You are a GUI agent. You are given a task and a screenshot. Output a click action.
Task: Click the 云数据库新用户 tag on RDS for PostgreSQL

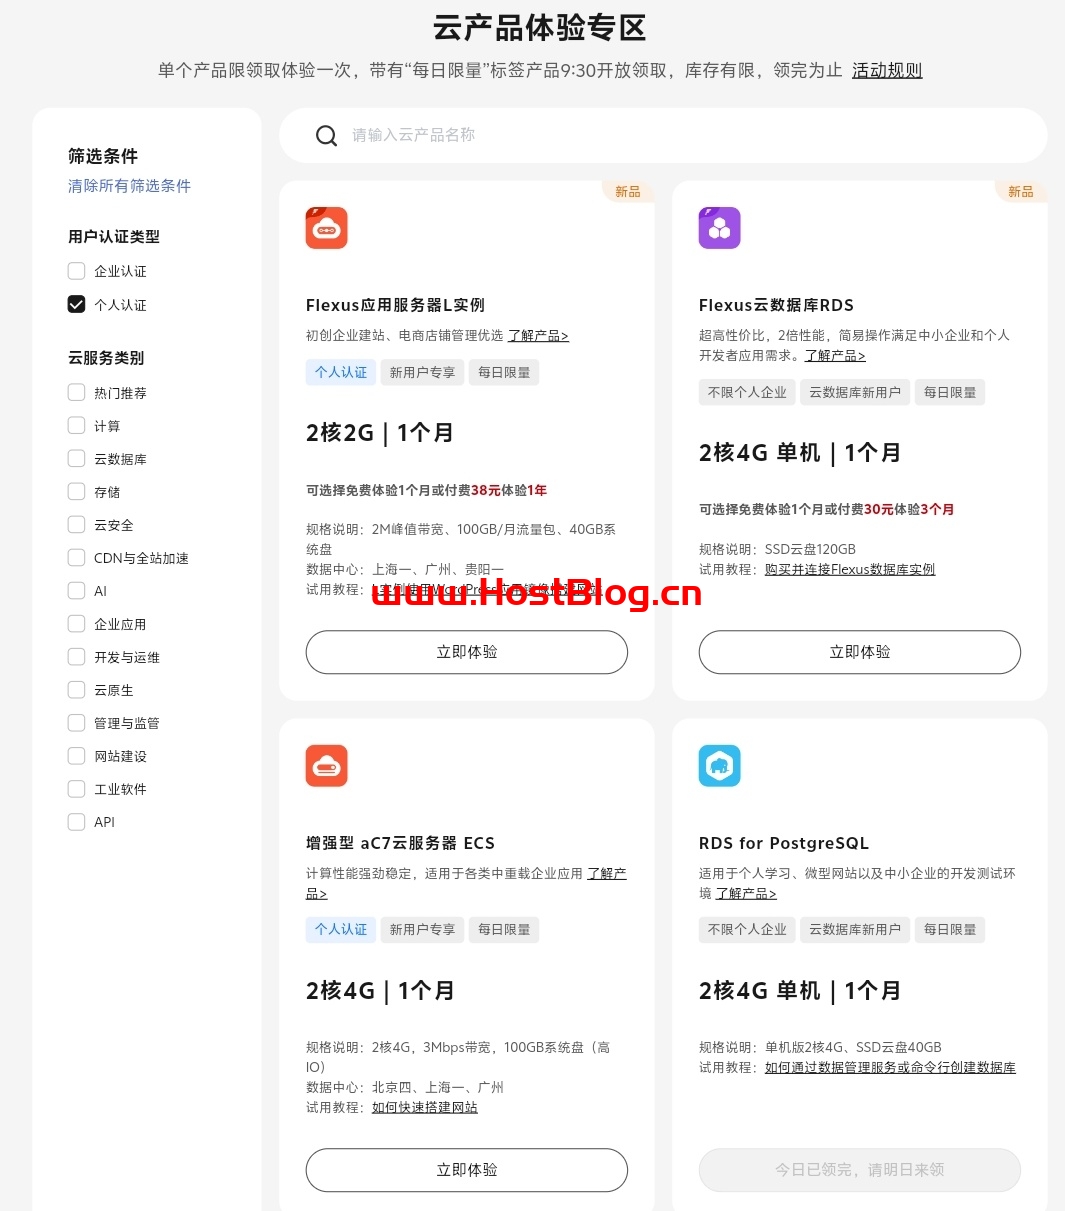pos(855,929)
